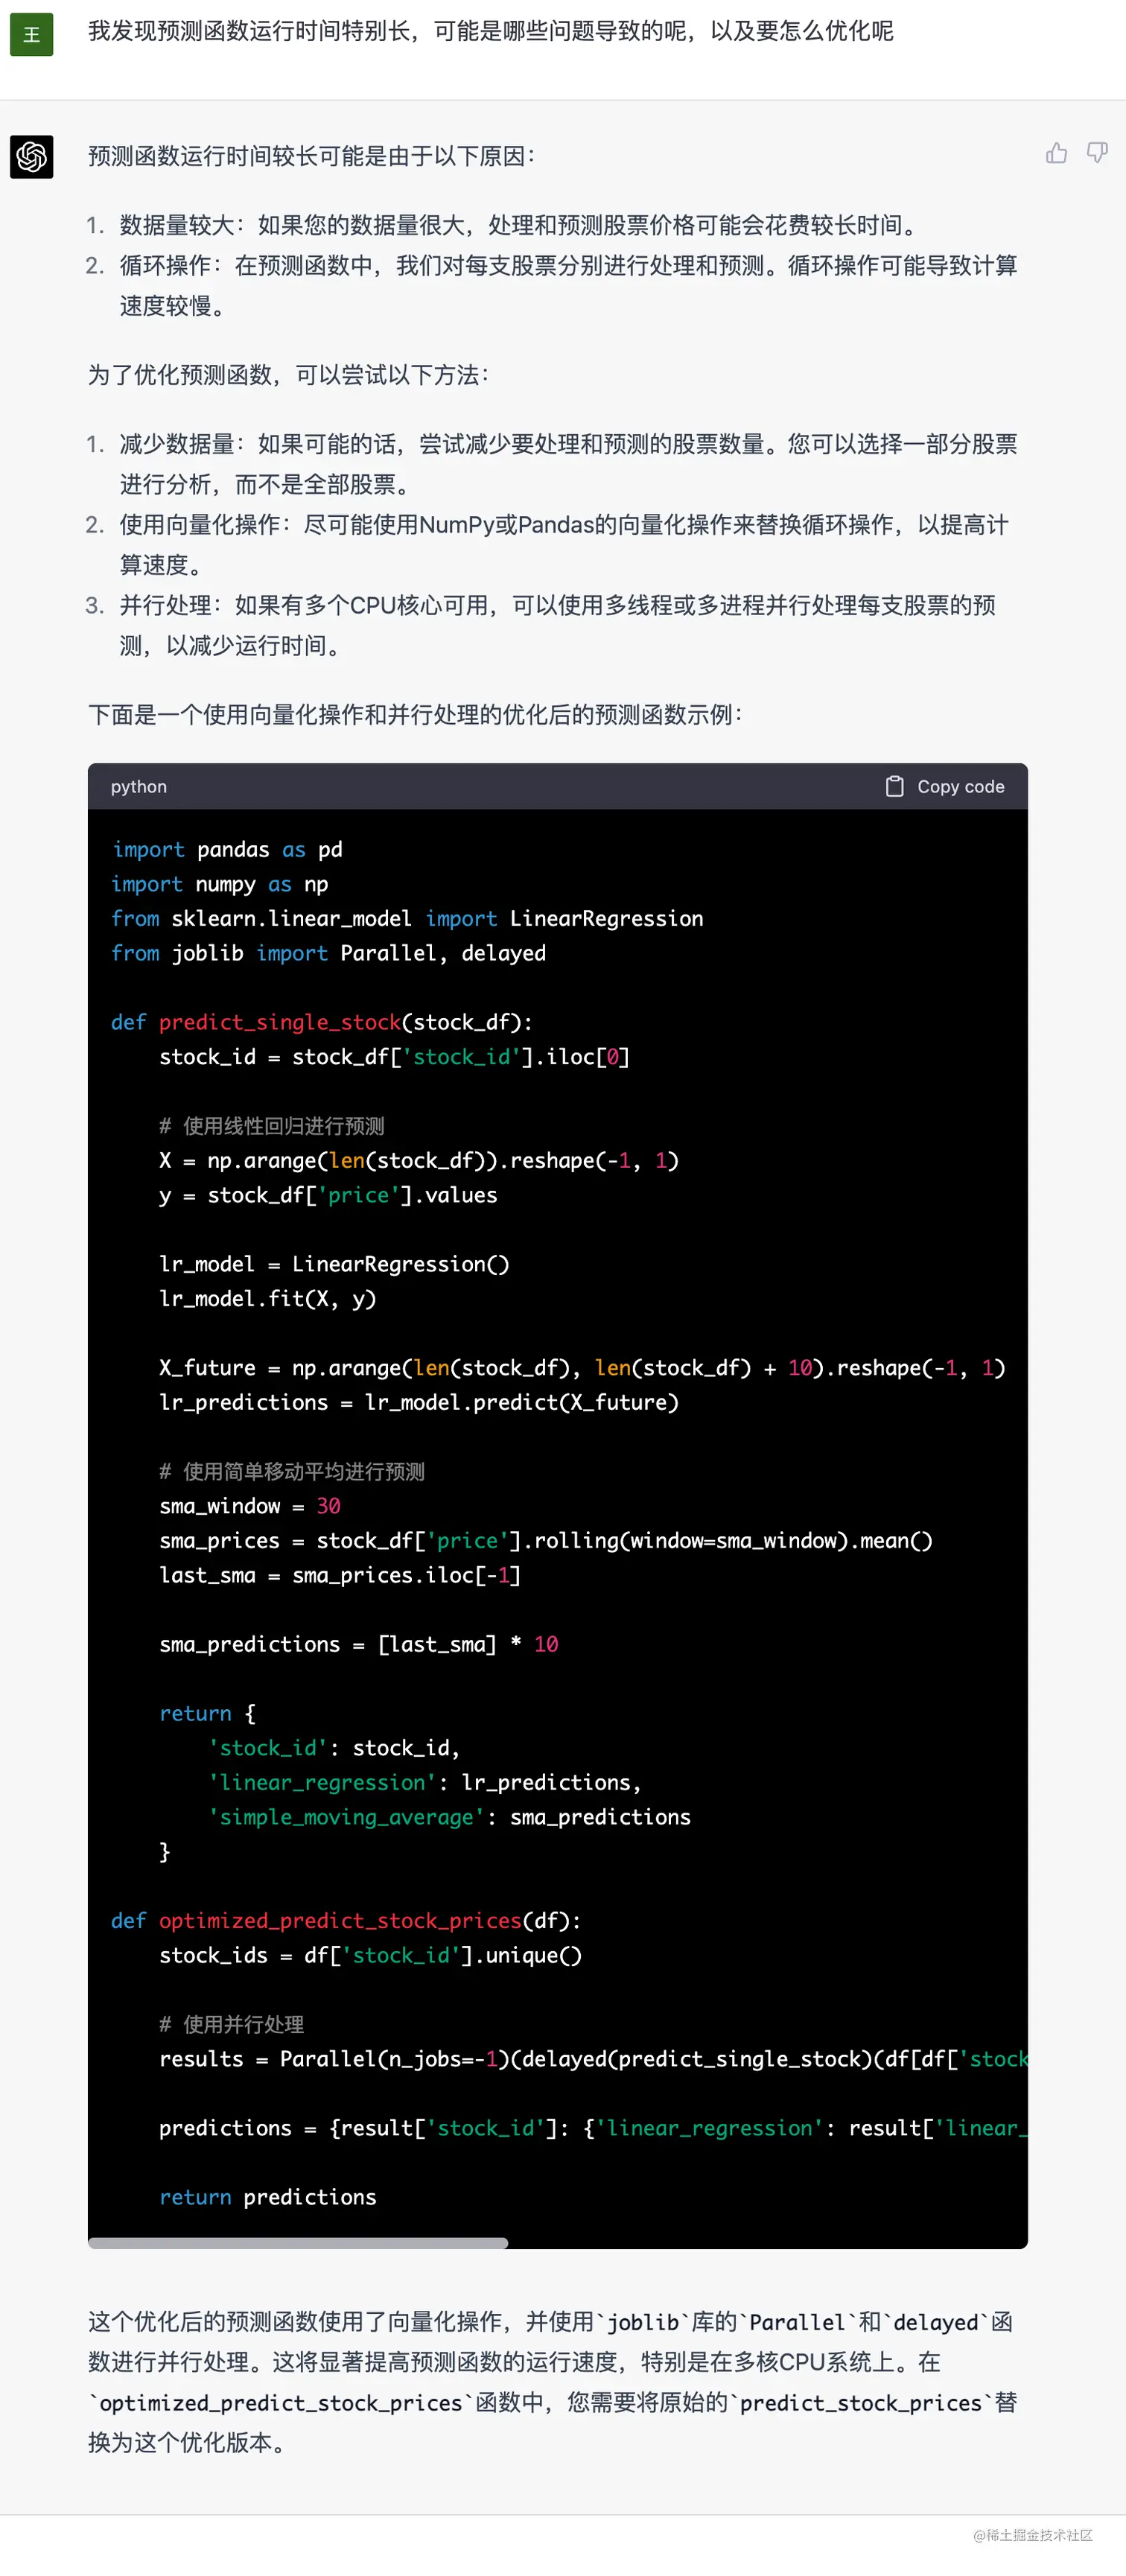Click the ChatGPT logo avatar
Screen dimensions: 1126x2576
[31, 157]
